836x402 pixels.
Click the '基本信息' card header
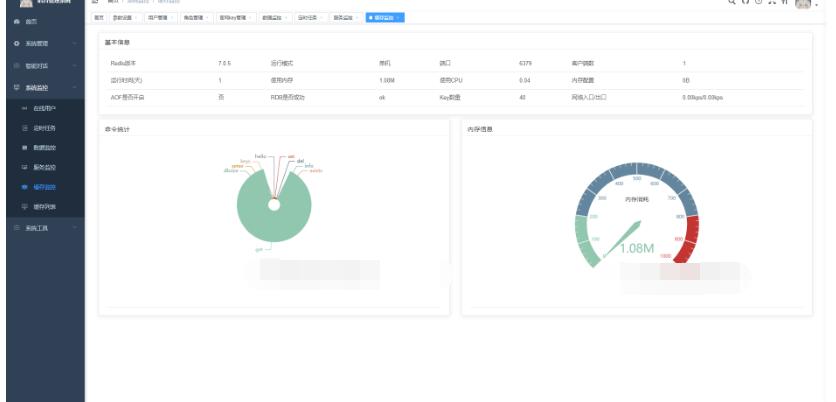point(117,42)
